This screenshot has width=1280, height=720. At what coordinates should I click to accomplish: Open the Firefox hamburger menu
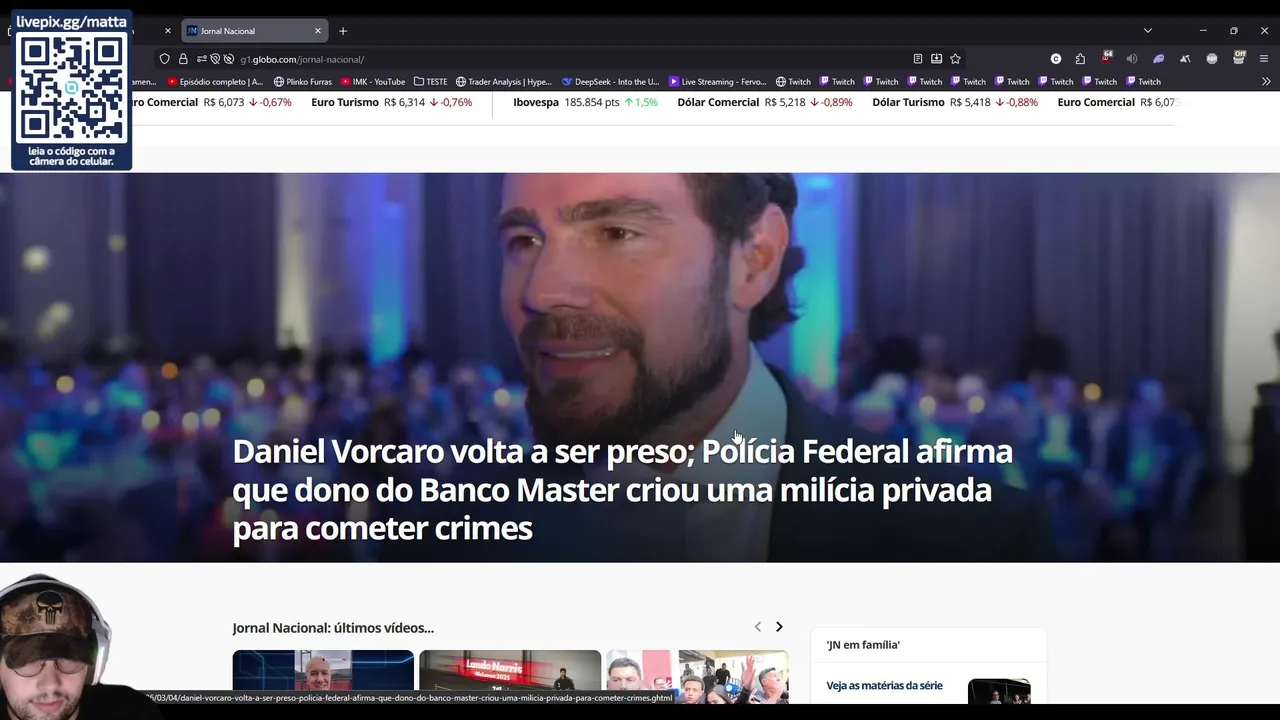(1264, 59)
